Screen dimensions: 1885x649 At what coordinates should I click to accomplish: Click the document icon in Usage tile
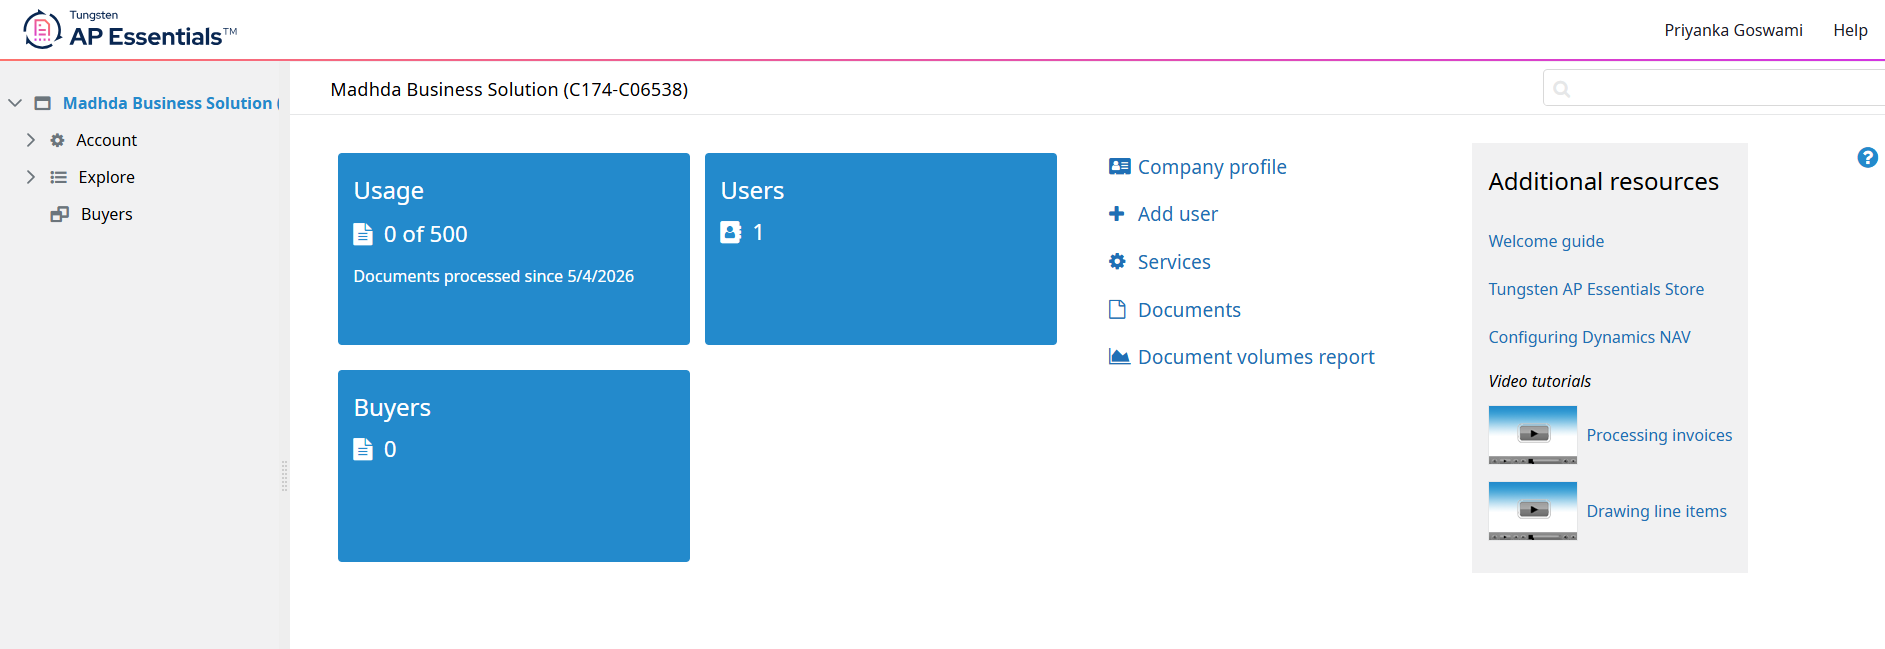pyautogui.click(x=363, y=234)
